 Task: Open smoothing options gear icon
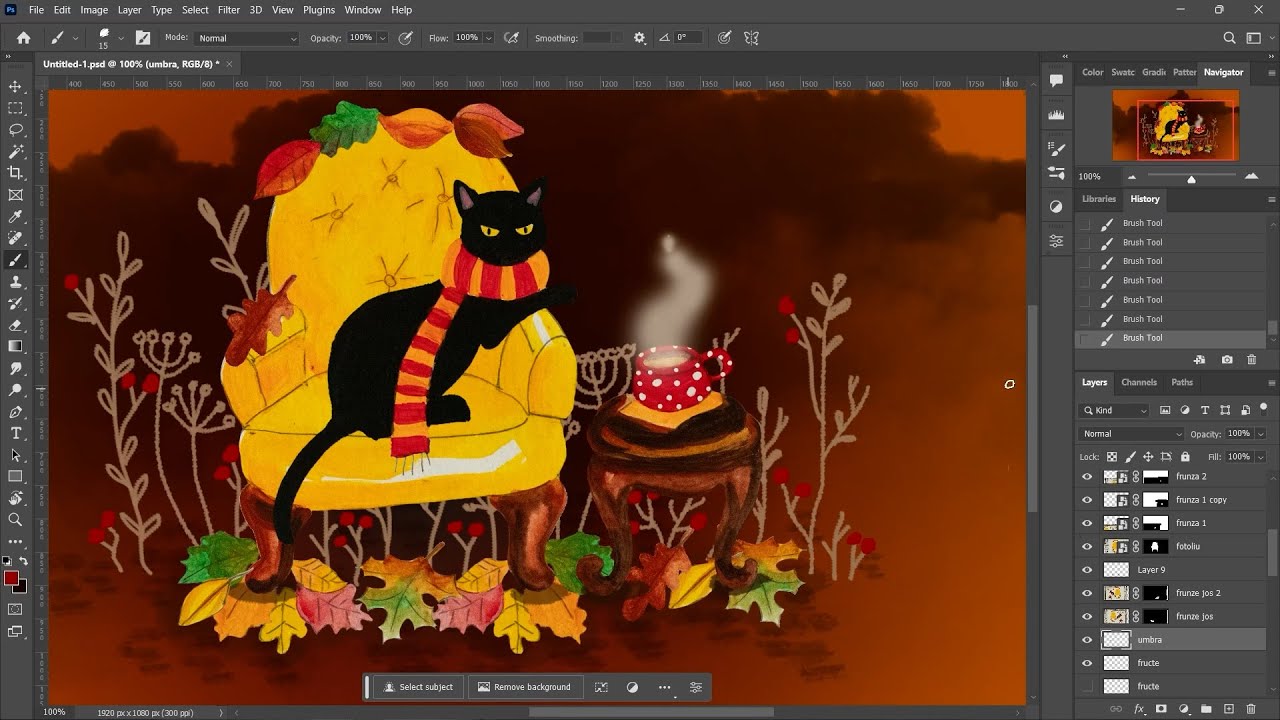[640, 38]
